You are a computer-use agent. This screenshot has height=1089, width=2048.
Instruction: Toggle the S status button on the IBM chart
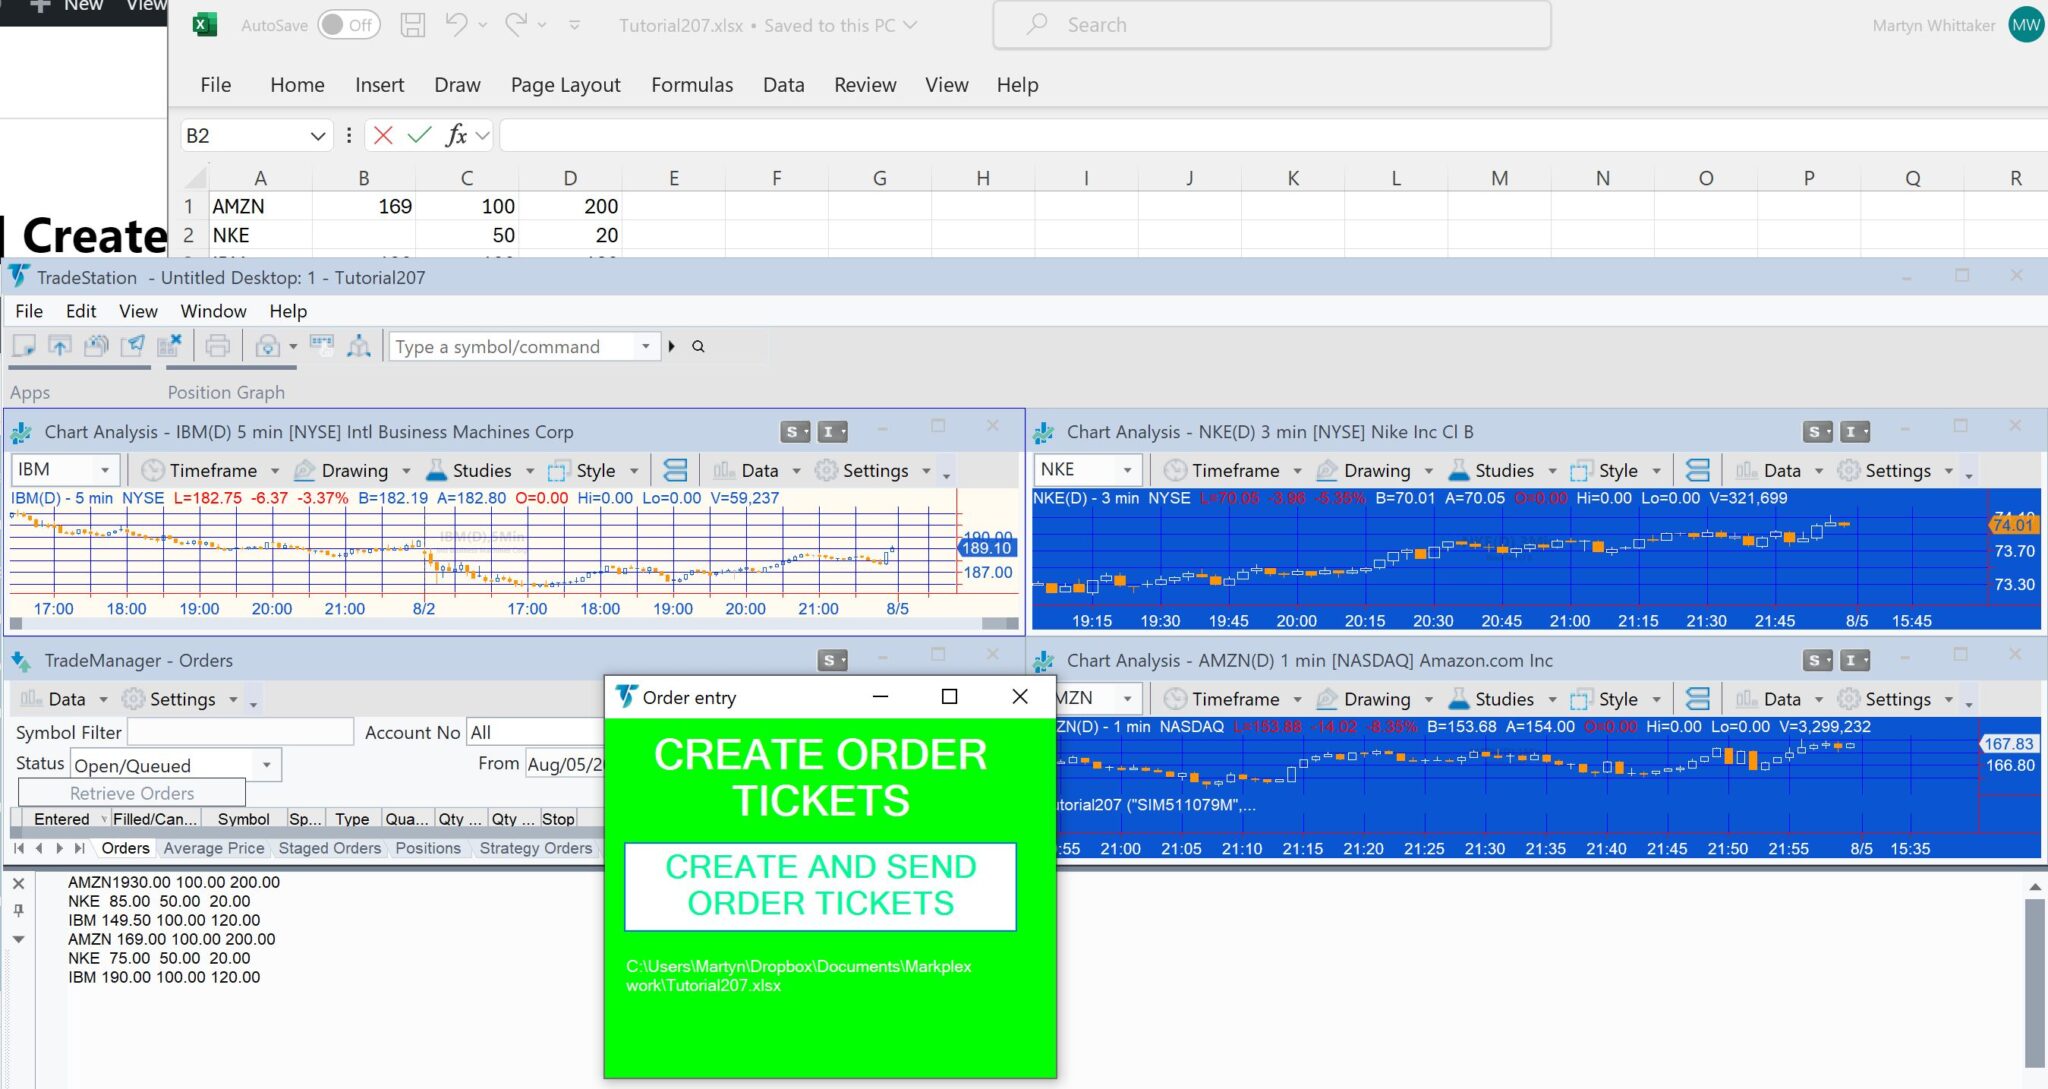(x=793, y=431)
